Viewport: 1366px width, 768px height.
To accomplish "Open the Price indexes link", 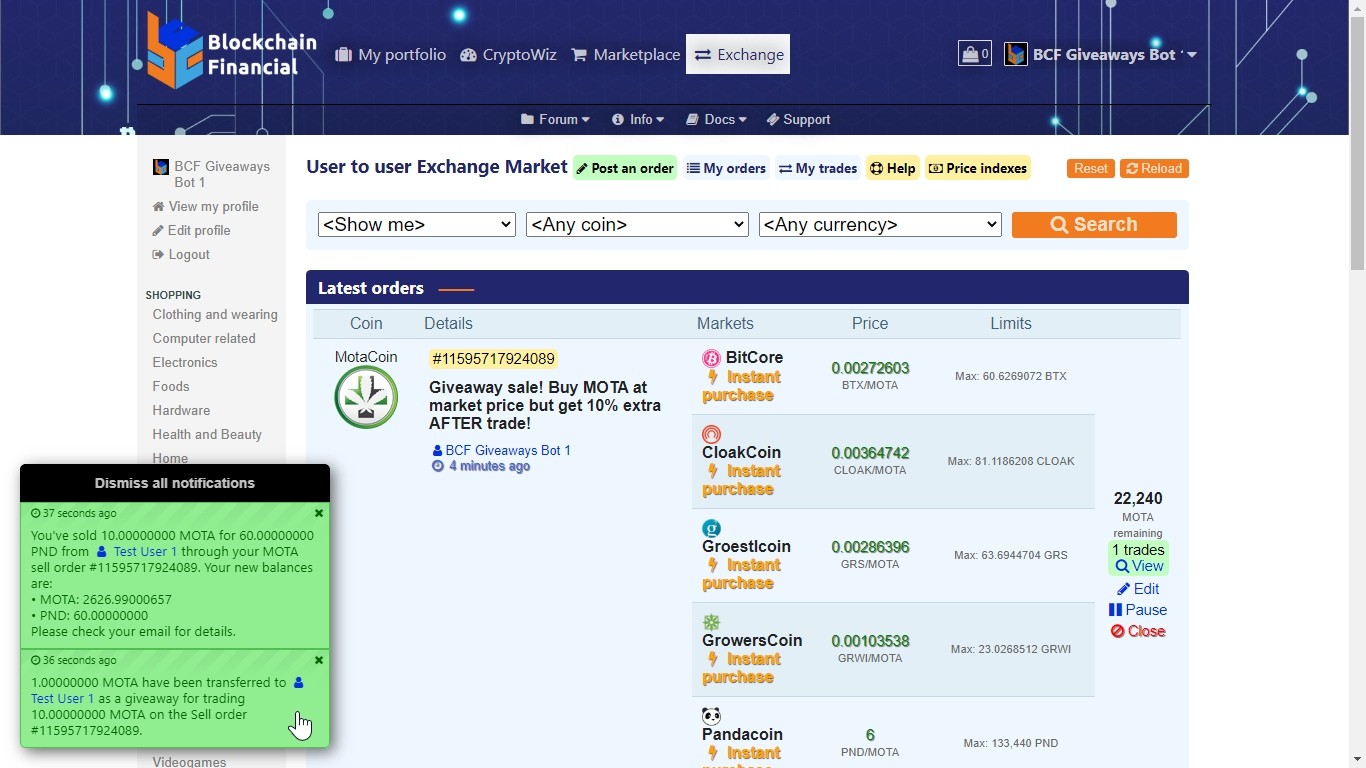I will click(x=977, y=168).
